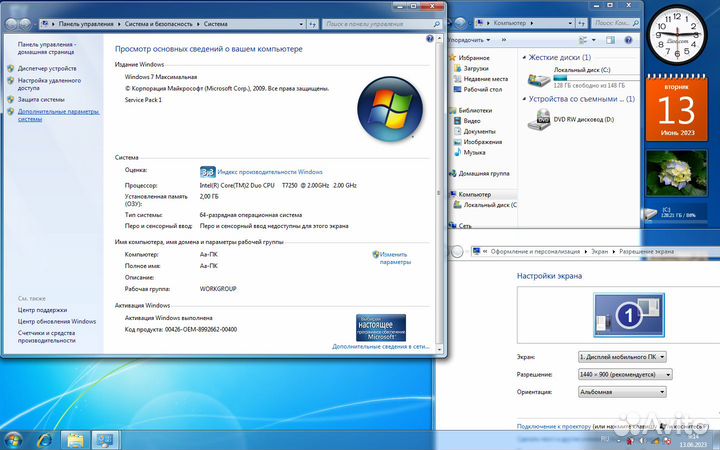Click the drive meter gadget for C:
The height and width of the screenshot is (450, 720).
coord(677,213)
